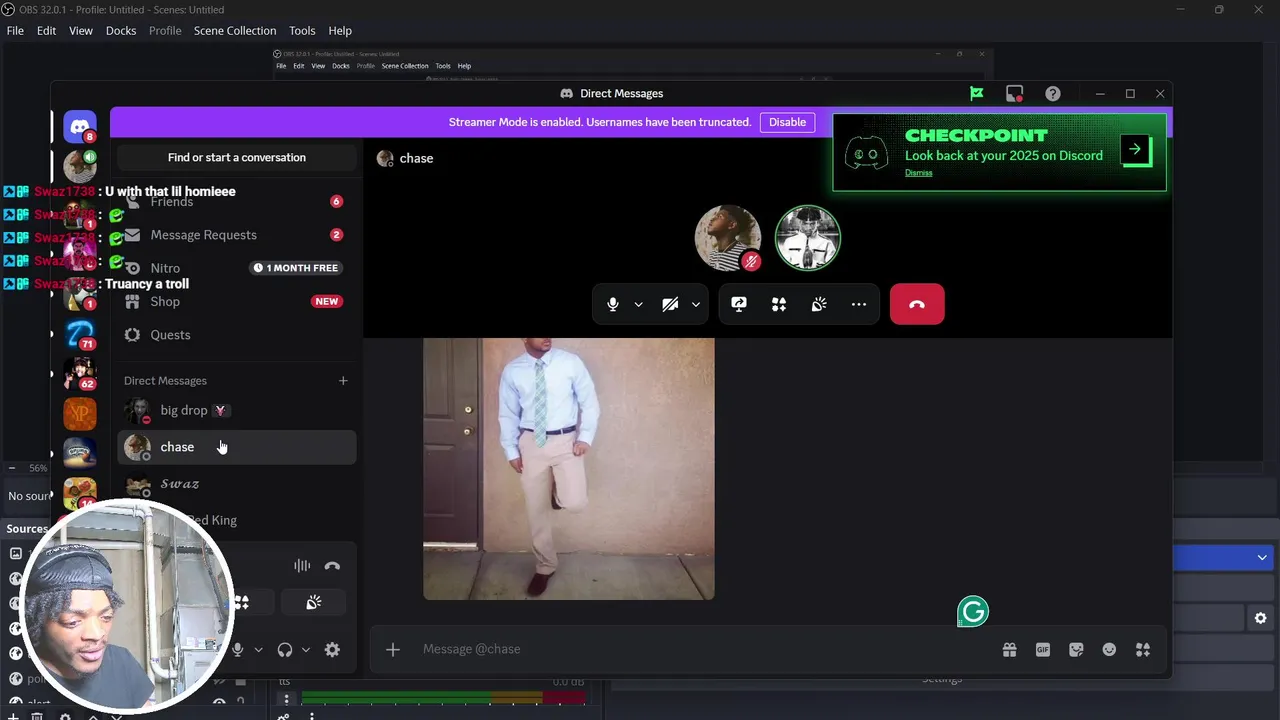Screen dimensions: 1280x720
Task: Remove selected source with OBS trash icon
Action: (37, 715)
